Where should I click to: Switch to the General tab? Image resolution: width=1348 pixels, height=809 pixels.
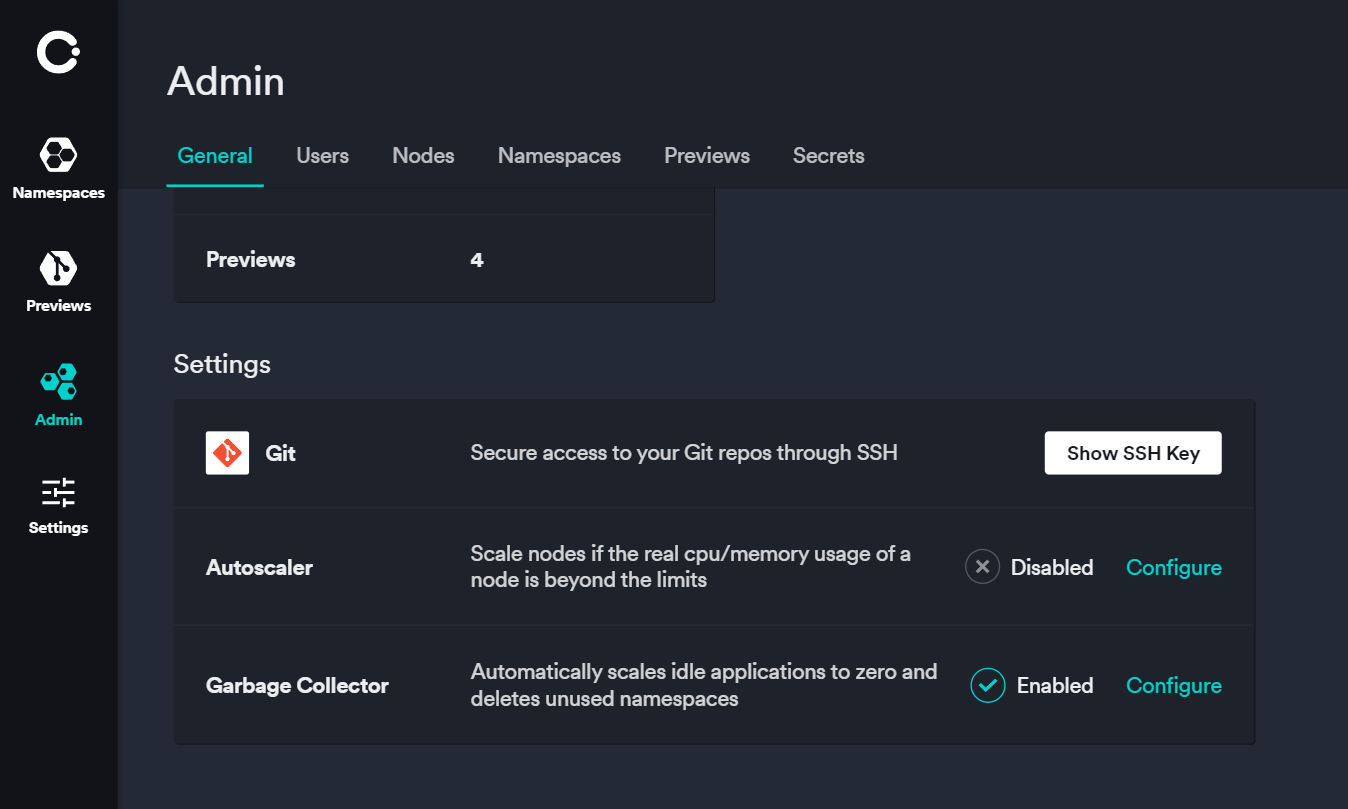(215, 156)
